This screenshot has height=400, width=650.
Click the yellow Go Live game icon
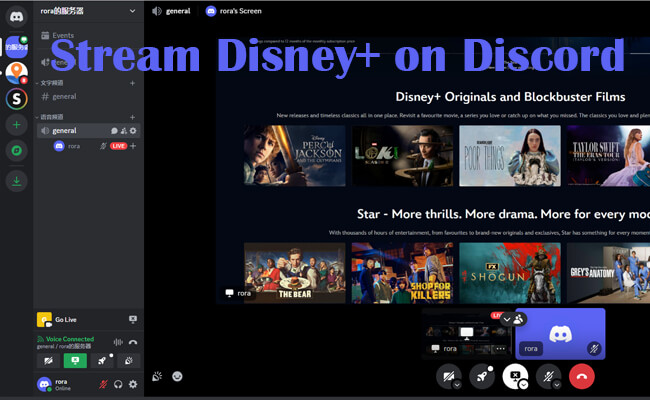click(x=44, y=320)
